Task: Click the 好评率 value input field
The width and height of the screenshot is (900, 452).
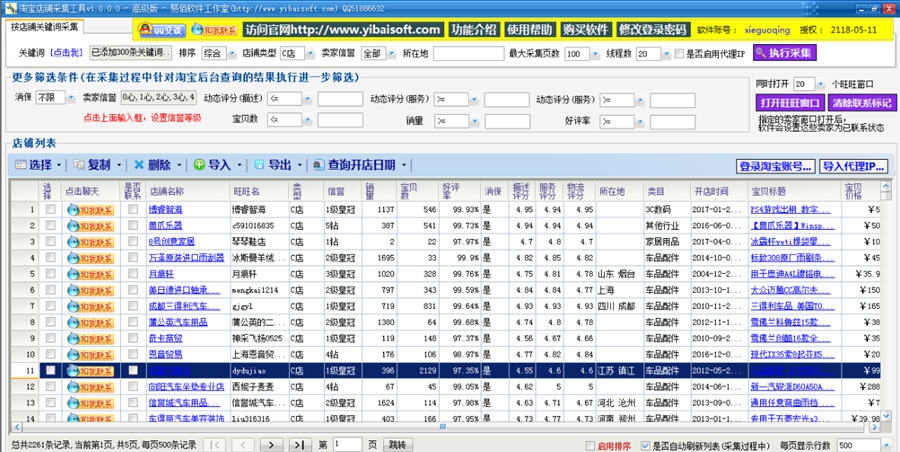Action: (x=673, y=122)
